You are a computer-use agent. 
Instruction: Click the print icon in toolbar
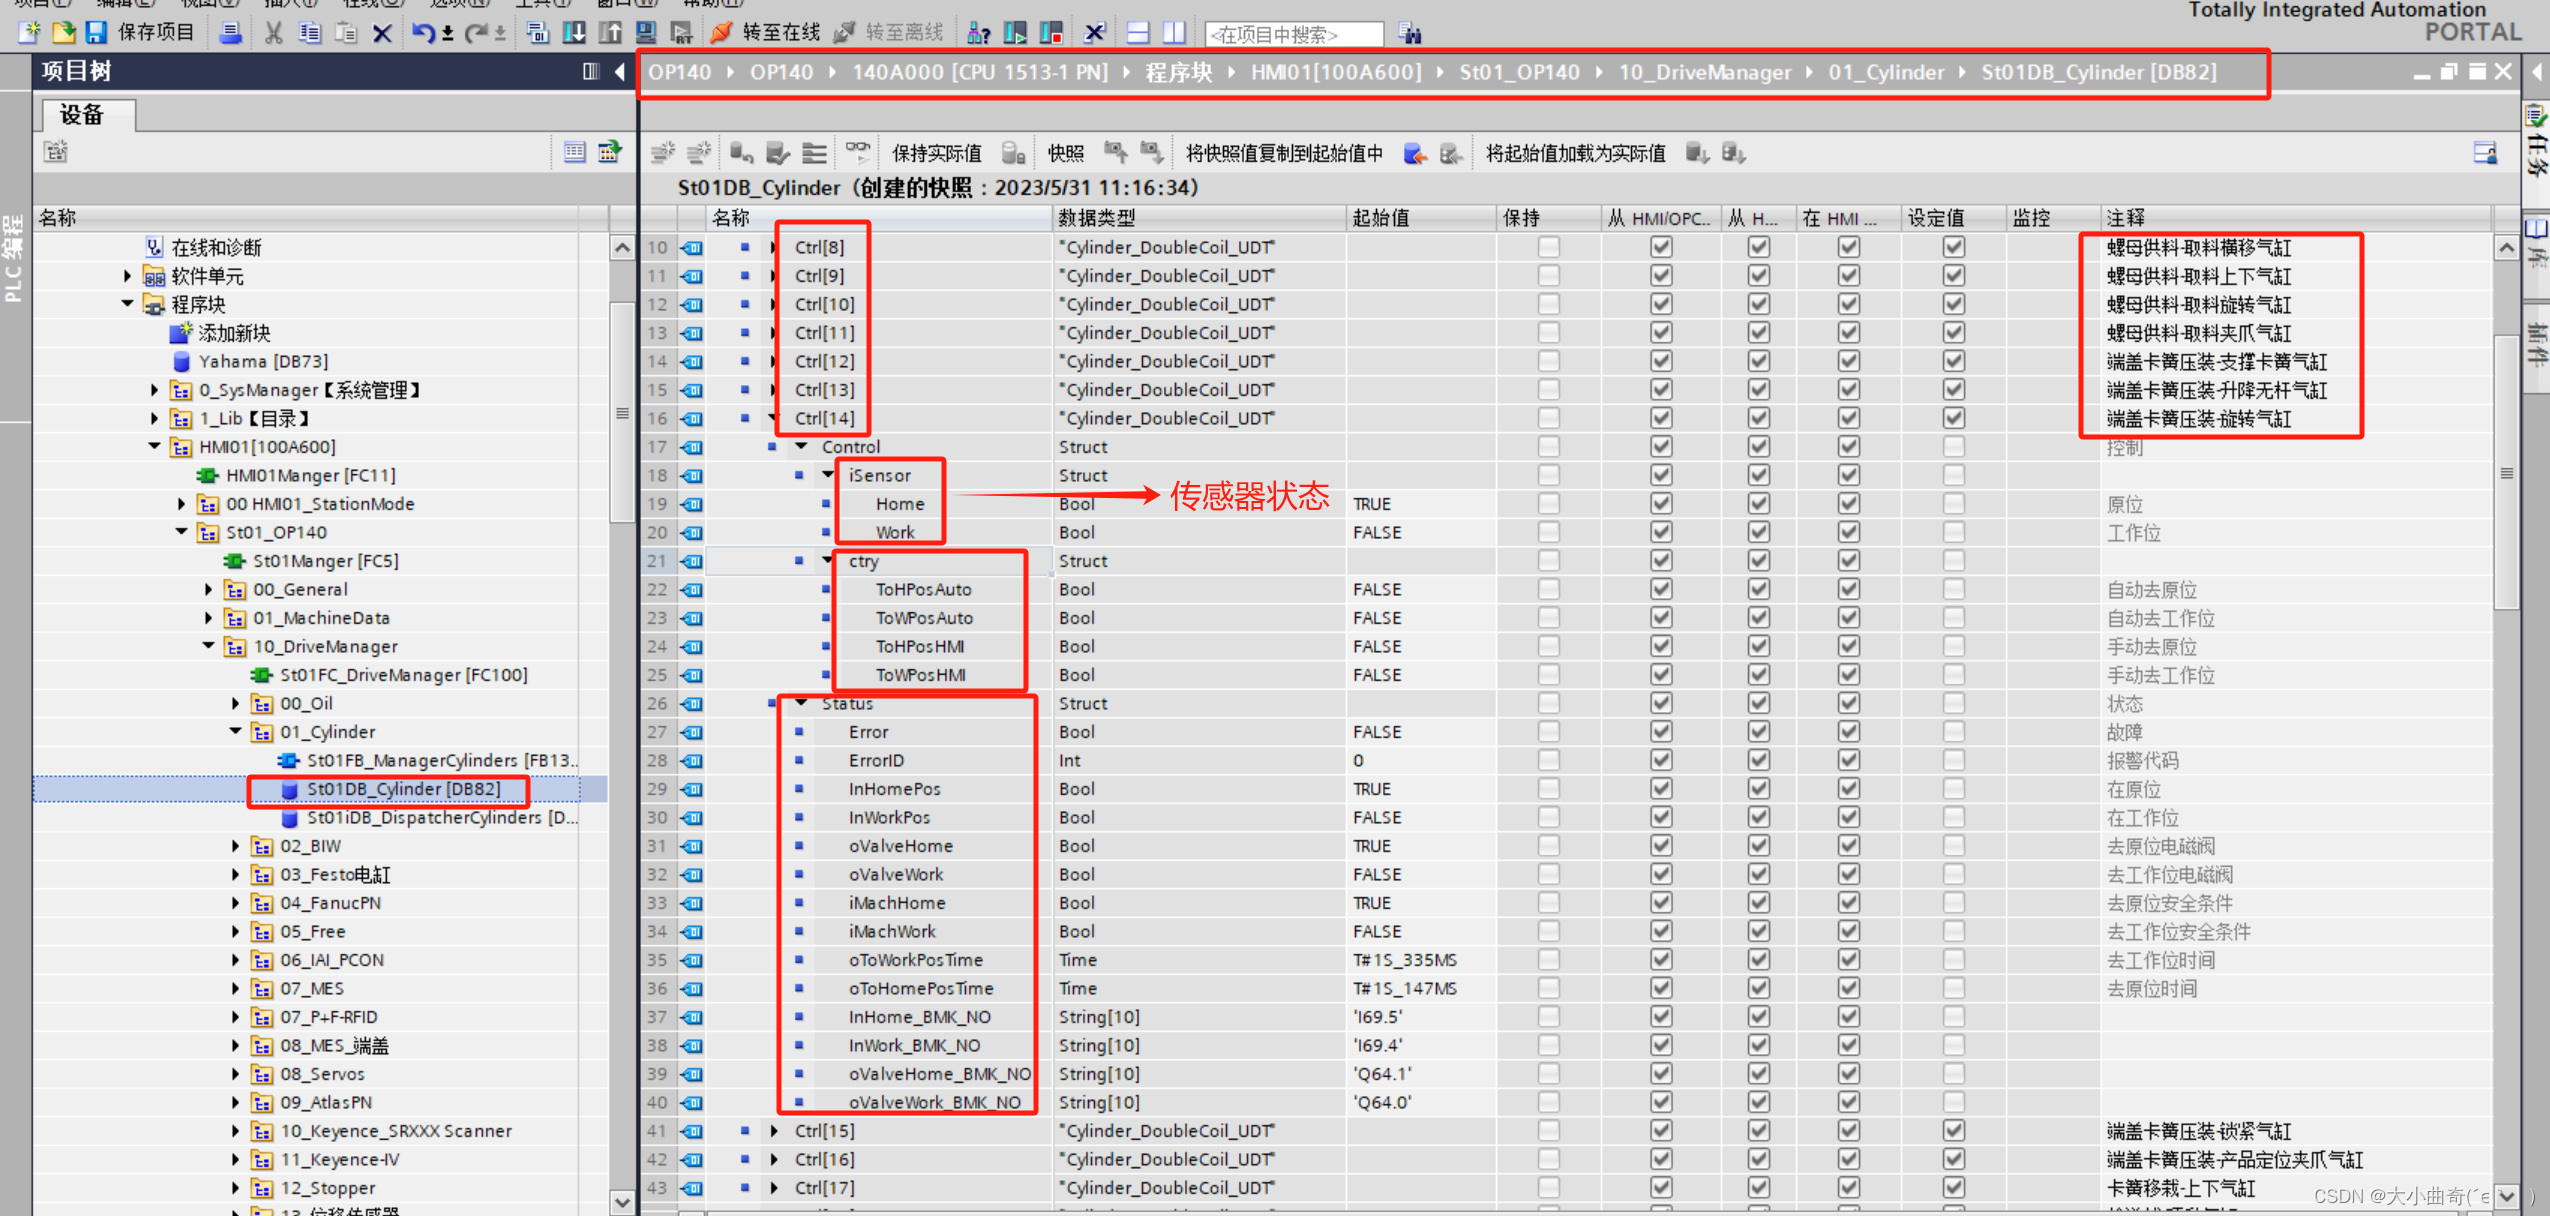(x=230, y=33)
